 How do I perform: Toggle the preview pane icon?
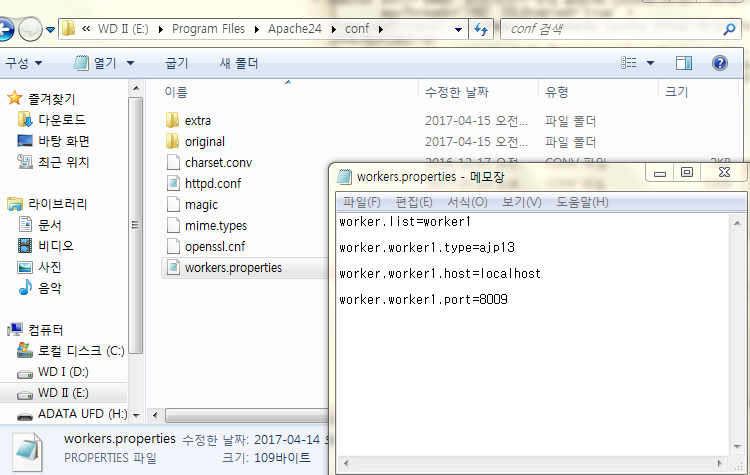(x=684, y=63)
